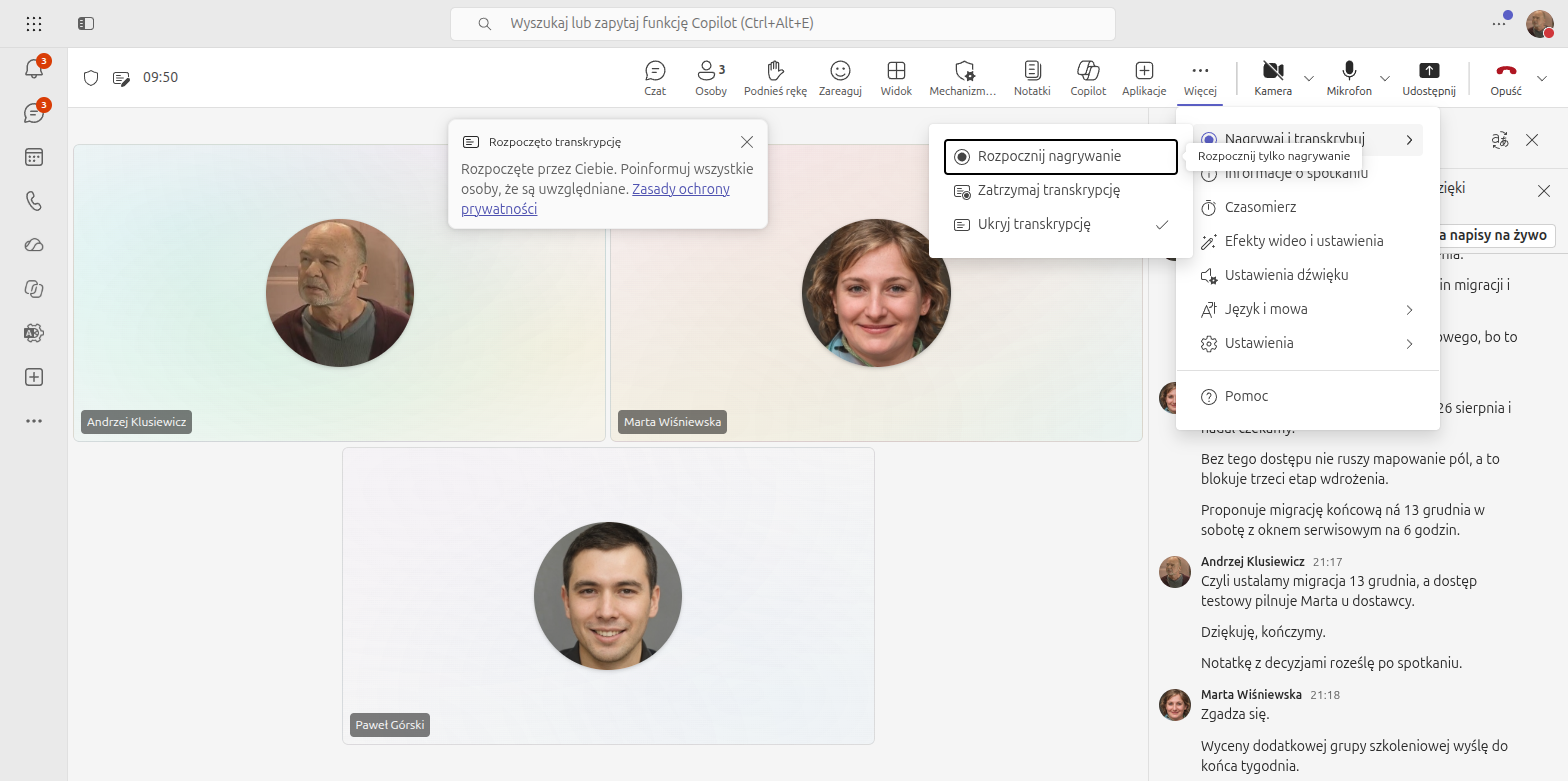1568x781 pixels.
Task: Expand the Opuść leave options arrow
Action: [x=1540, y=78]
